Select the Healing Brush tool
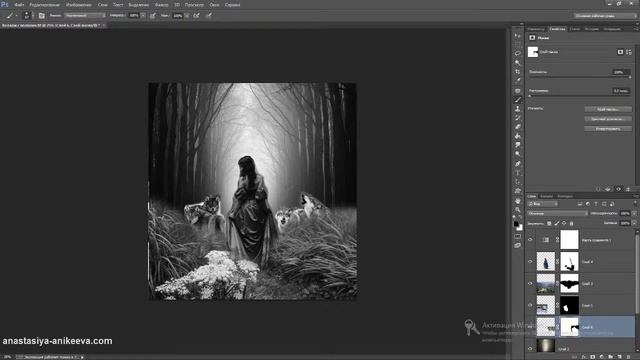The width and height of the screenshot is (640, 360). click(518, 90)
